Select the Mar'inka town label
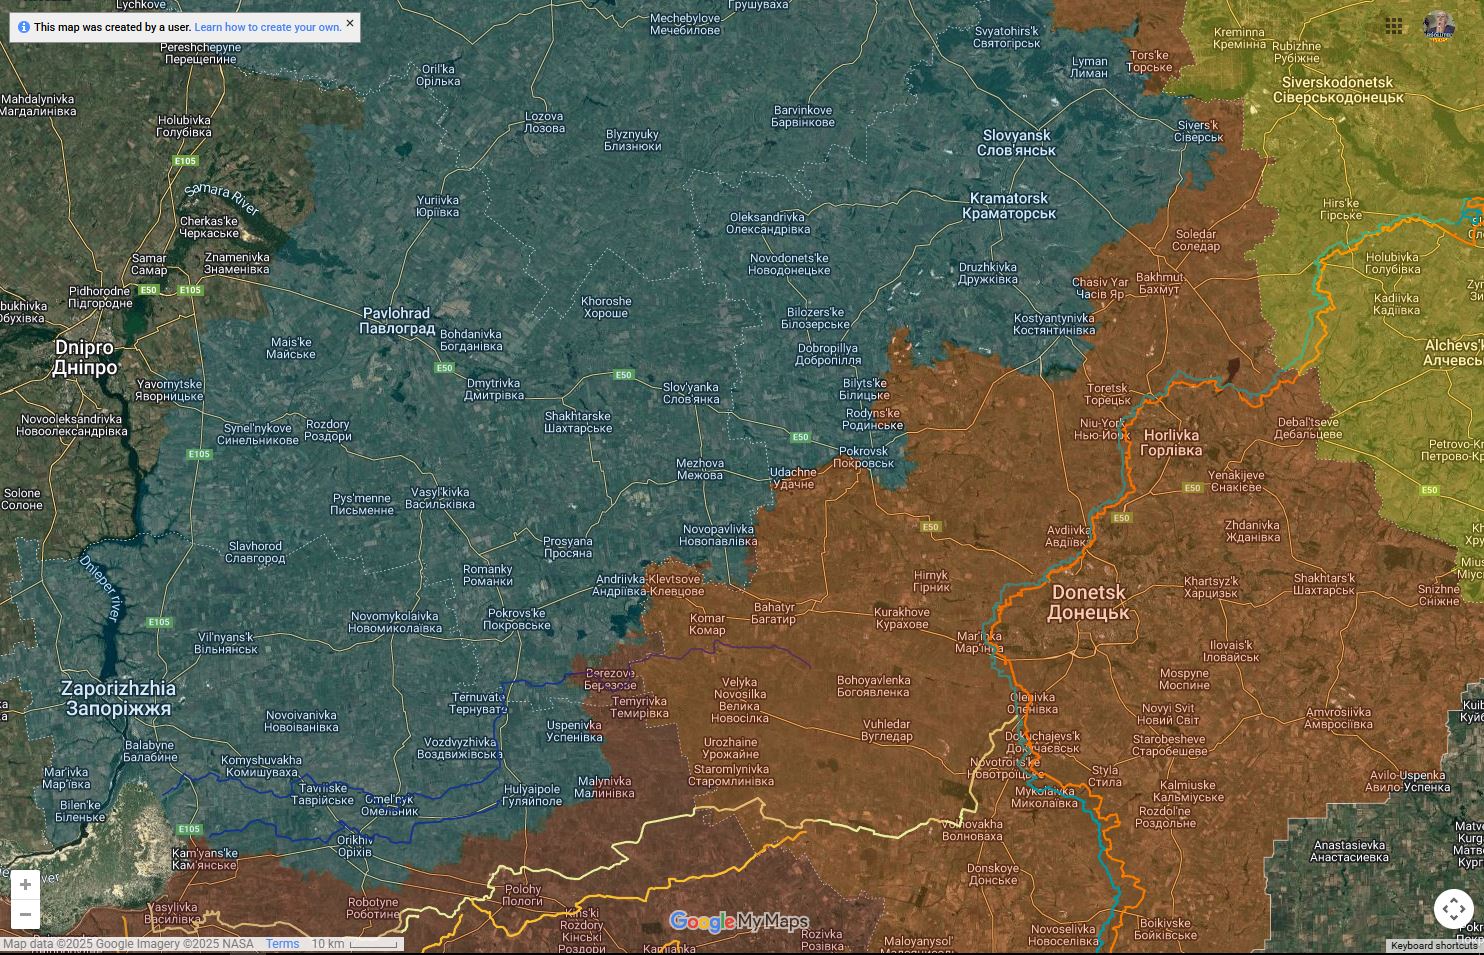Viewport: 1484px width, 955px height. (980, 642)
